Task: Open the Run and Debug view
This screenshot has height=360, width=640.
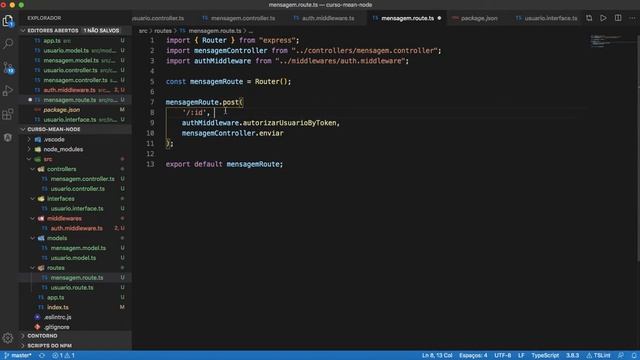Action: (x=8, y=91)
